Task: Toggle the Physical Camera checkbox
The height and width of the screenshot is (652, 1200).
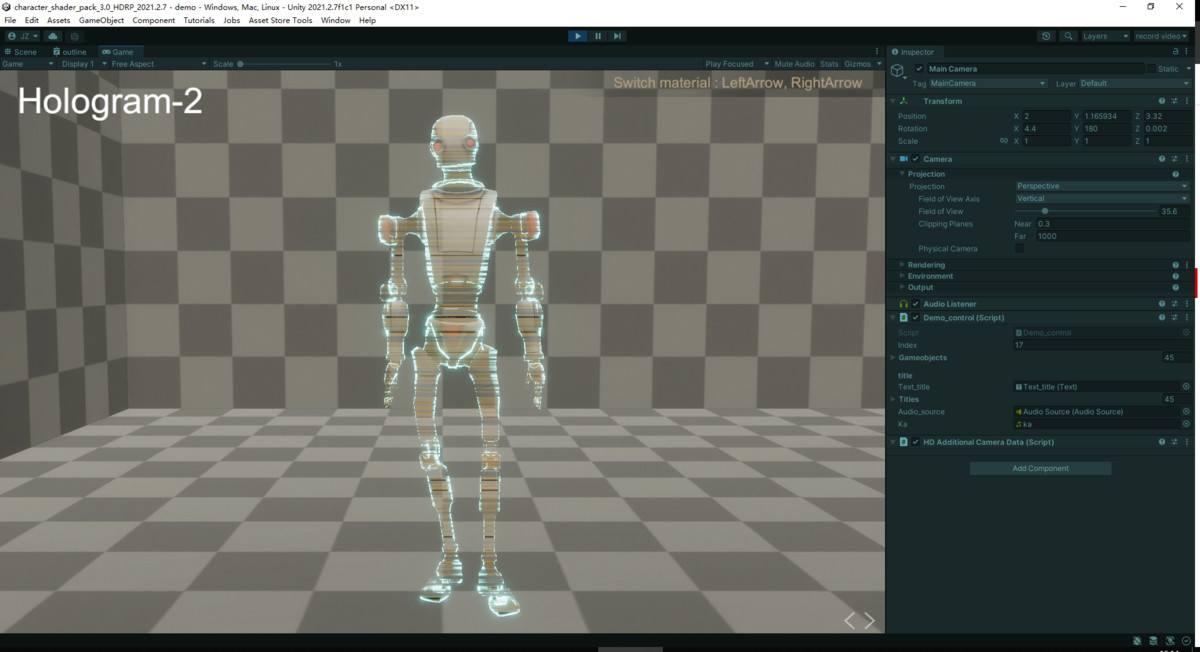Action: 1018,248
